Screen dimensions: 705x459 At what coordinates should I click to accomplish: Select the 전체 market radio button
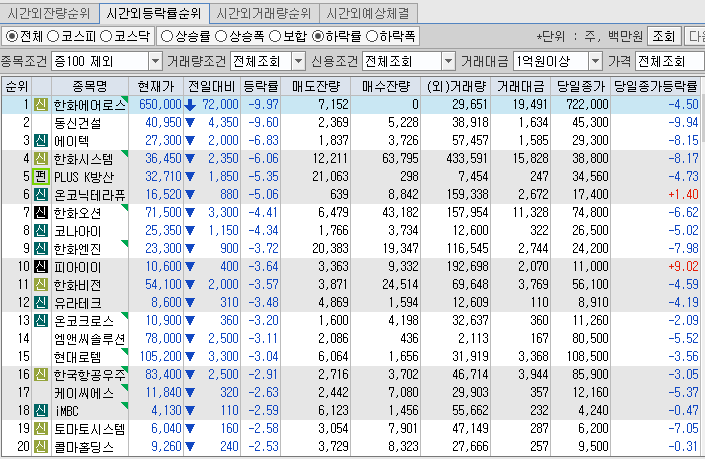click(x=12, y=36)
